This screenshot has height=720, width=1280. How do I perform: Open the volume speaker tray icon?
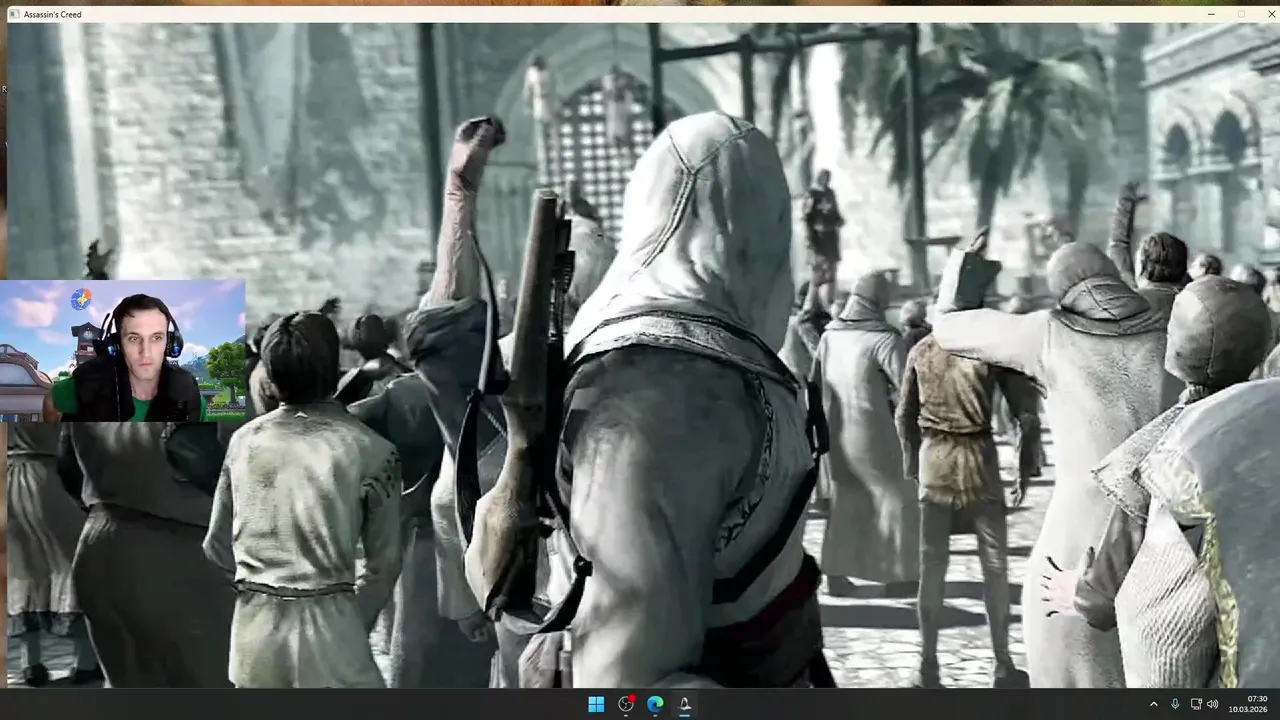[x=1213, y=704]
